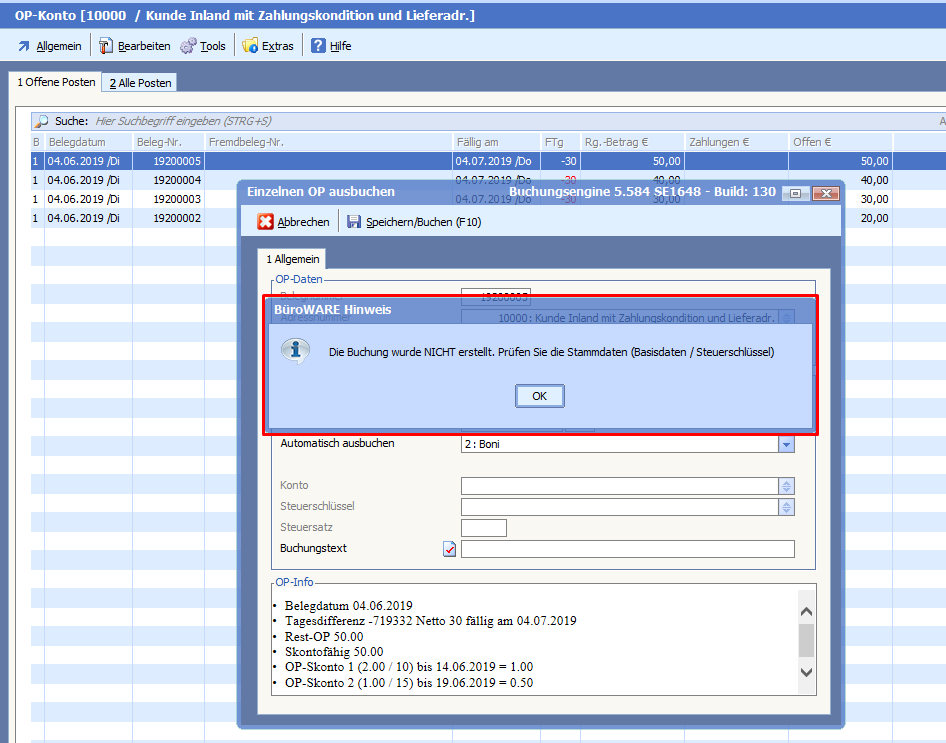Click the OP-Info scroll down arrow

coord(806,672)
